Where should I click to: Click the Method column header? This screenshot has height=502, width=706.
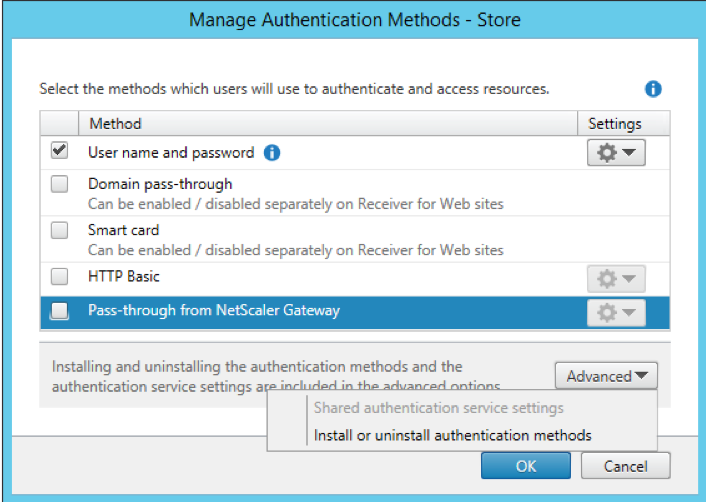tap(115, 124)
